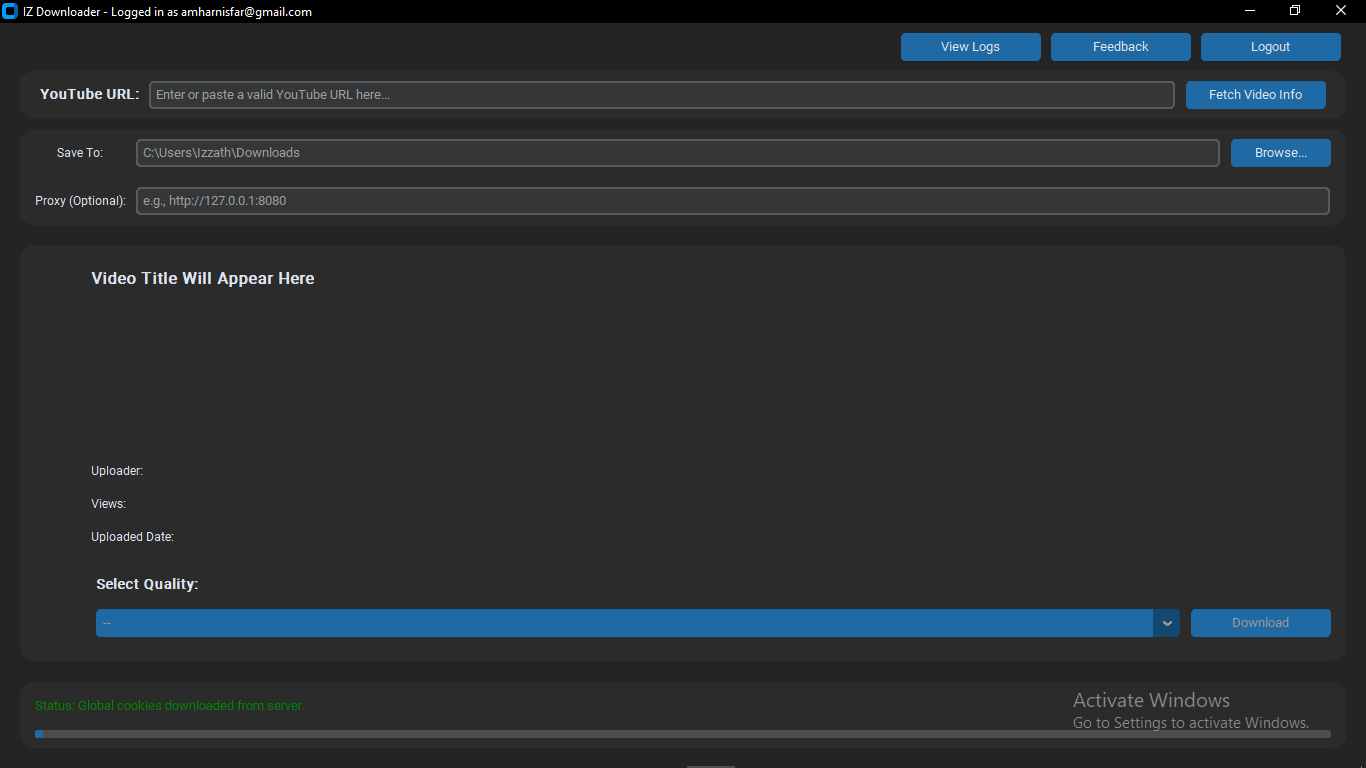Click the YouTube URL label text
This screenshot has height=768, width=1366.
point(88,94)
